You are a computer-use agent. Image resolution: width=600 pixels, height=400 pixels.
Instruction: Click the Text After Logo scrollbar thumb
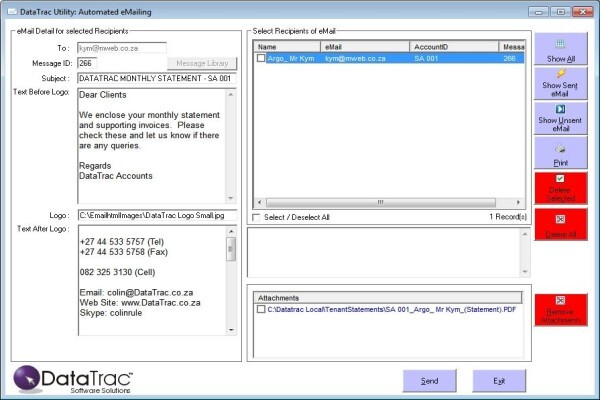point(231,249)
